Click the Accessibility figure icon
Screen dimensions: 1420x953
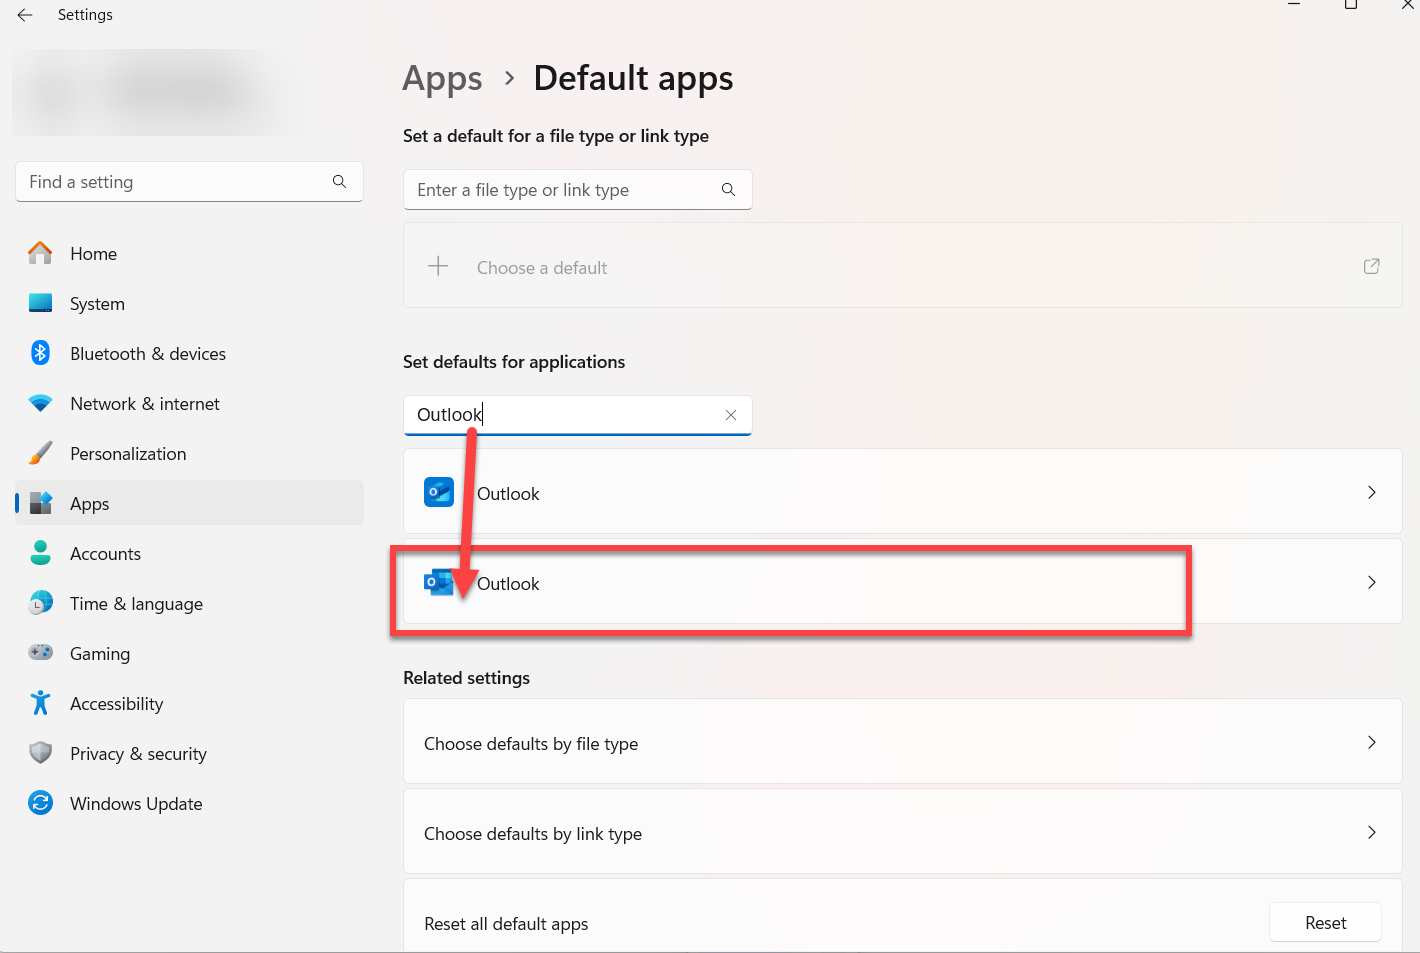point(40,703)
